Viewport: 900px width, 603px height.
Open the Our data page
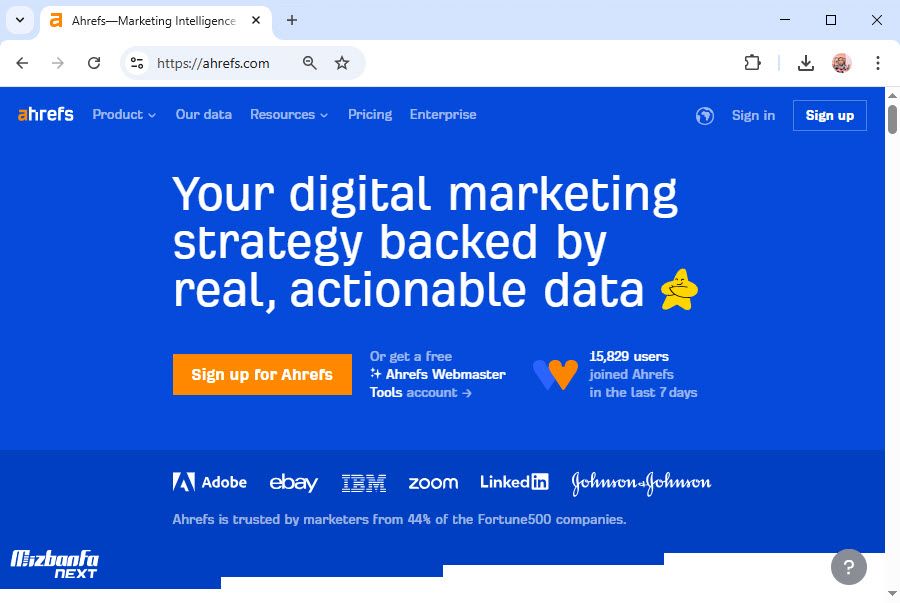pos(204,115)
